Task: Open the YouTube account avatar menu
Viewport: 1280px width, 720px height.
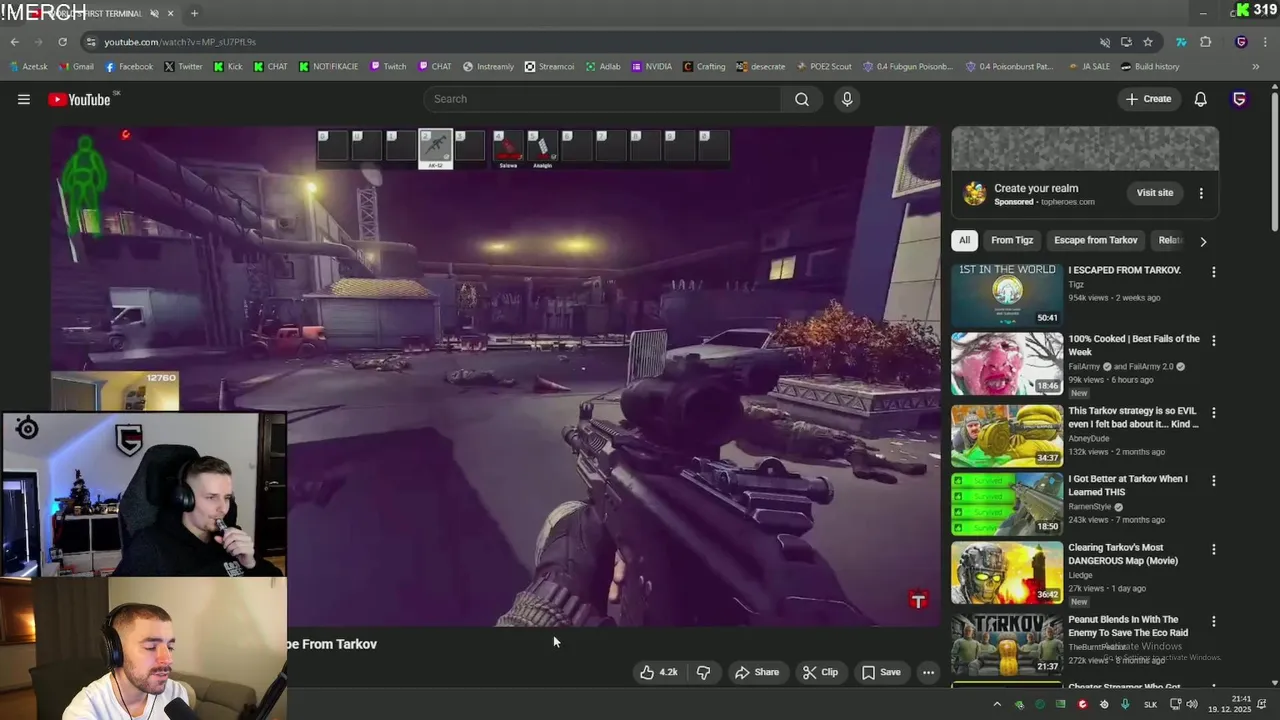Action: click(x=1239, y=99)
